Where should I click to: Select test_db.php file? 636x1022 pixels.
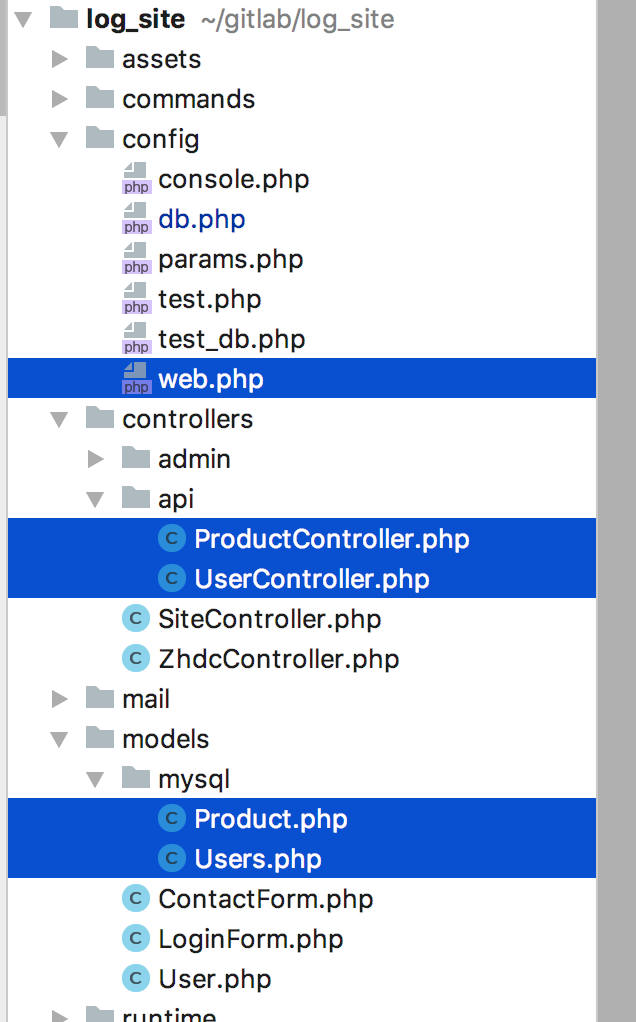coord(231,339)
